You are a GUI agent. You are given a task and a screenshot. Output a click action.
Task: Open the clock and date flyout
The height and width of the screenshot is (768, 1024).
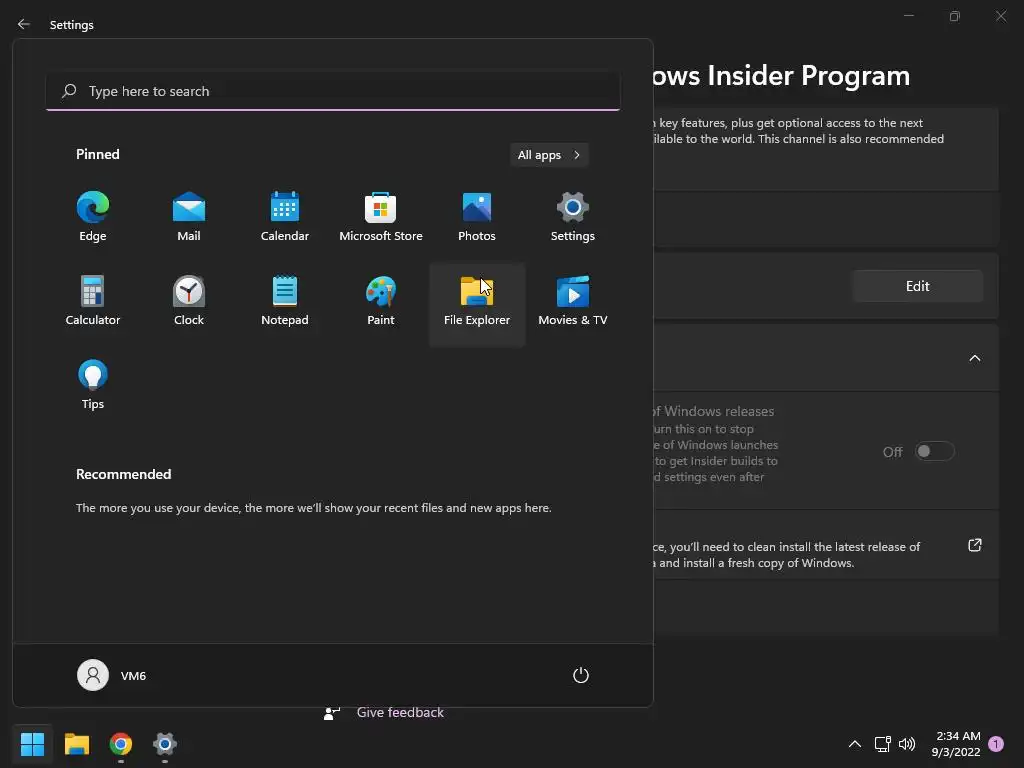point(956,744)
